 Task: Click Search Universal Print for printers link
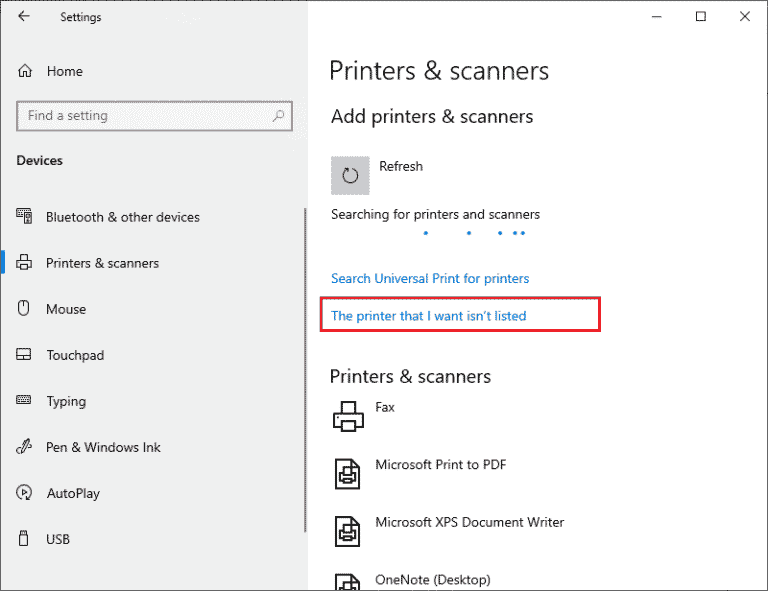click(x=430, y=278)
